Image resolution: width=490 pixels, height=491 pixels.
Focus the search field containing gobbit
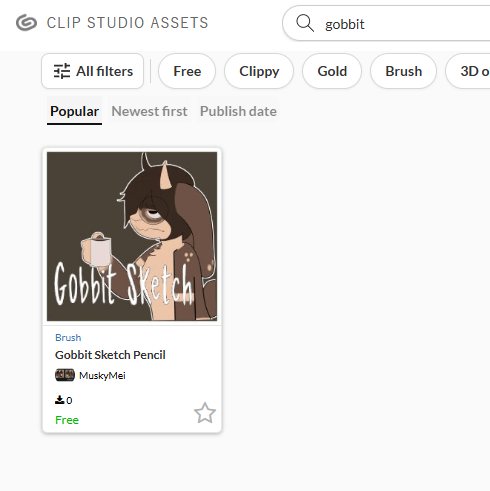point(387,23)
